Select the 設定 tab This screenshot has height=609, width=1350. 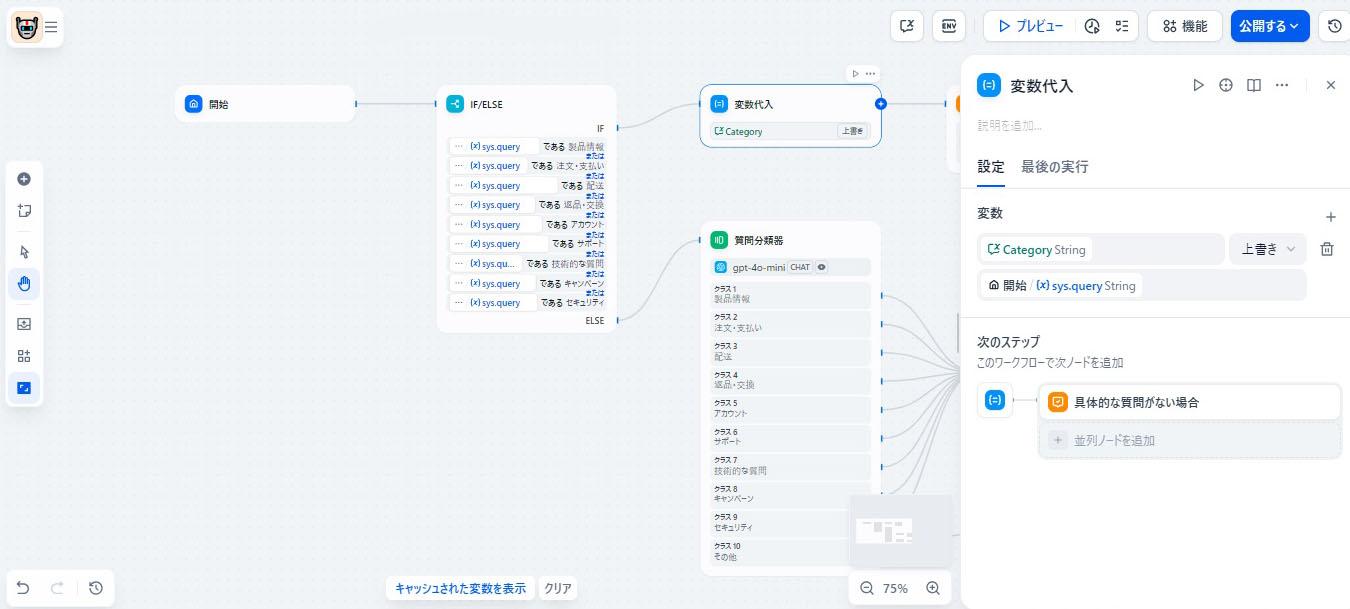990,167
